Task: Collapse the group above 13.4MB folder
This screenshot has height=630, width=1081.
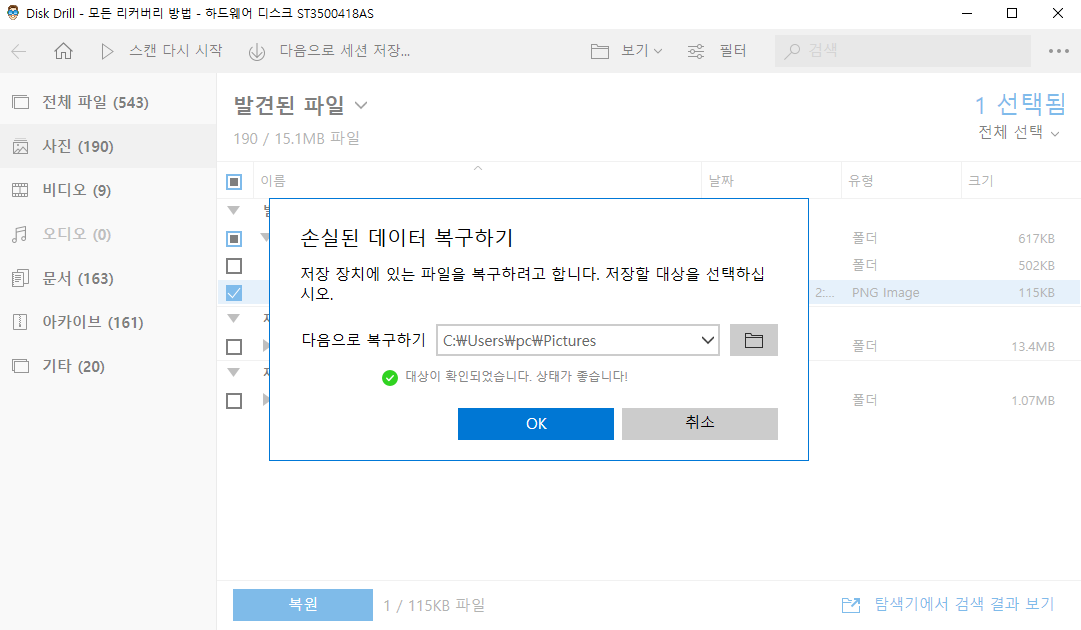Action: (234, 318)
